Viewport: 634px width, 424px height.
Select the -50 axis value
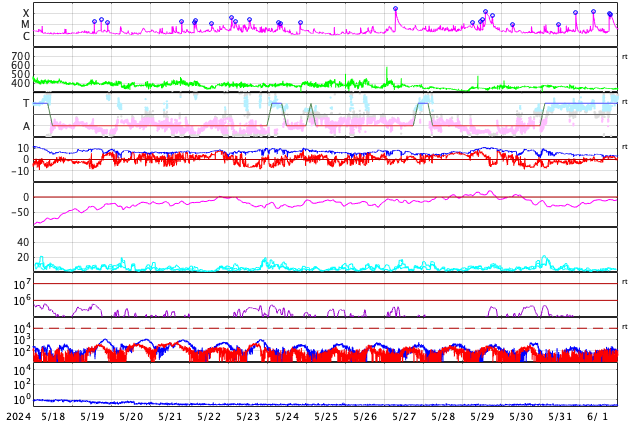pos(20,213)
